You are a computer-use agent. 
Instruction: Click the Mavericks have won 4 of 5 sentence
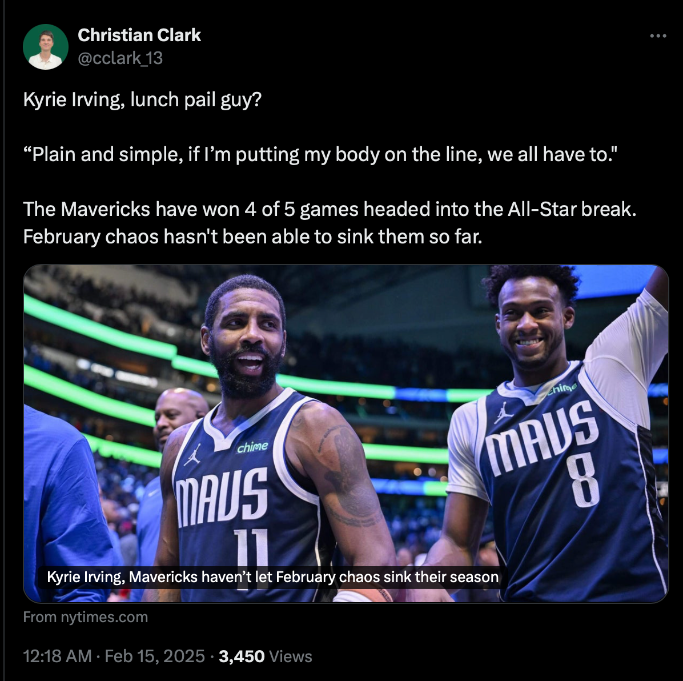pyautogui.click(x=330, y=209)
